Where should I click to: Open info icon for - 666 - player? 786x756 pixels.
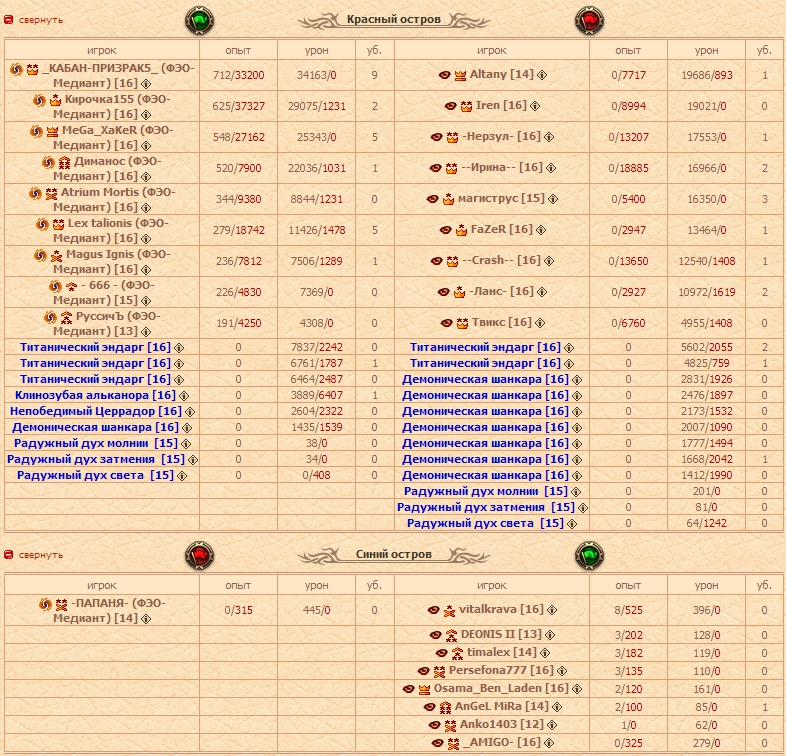click(146, 301)
